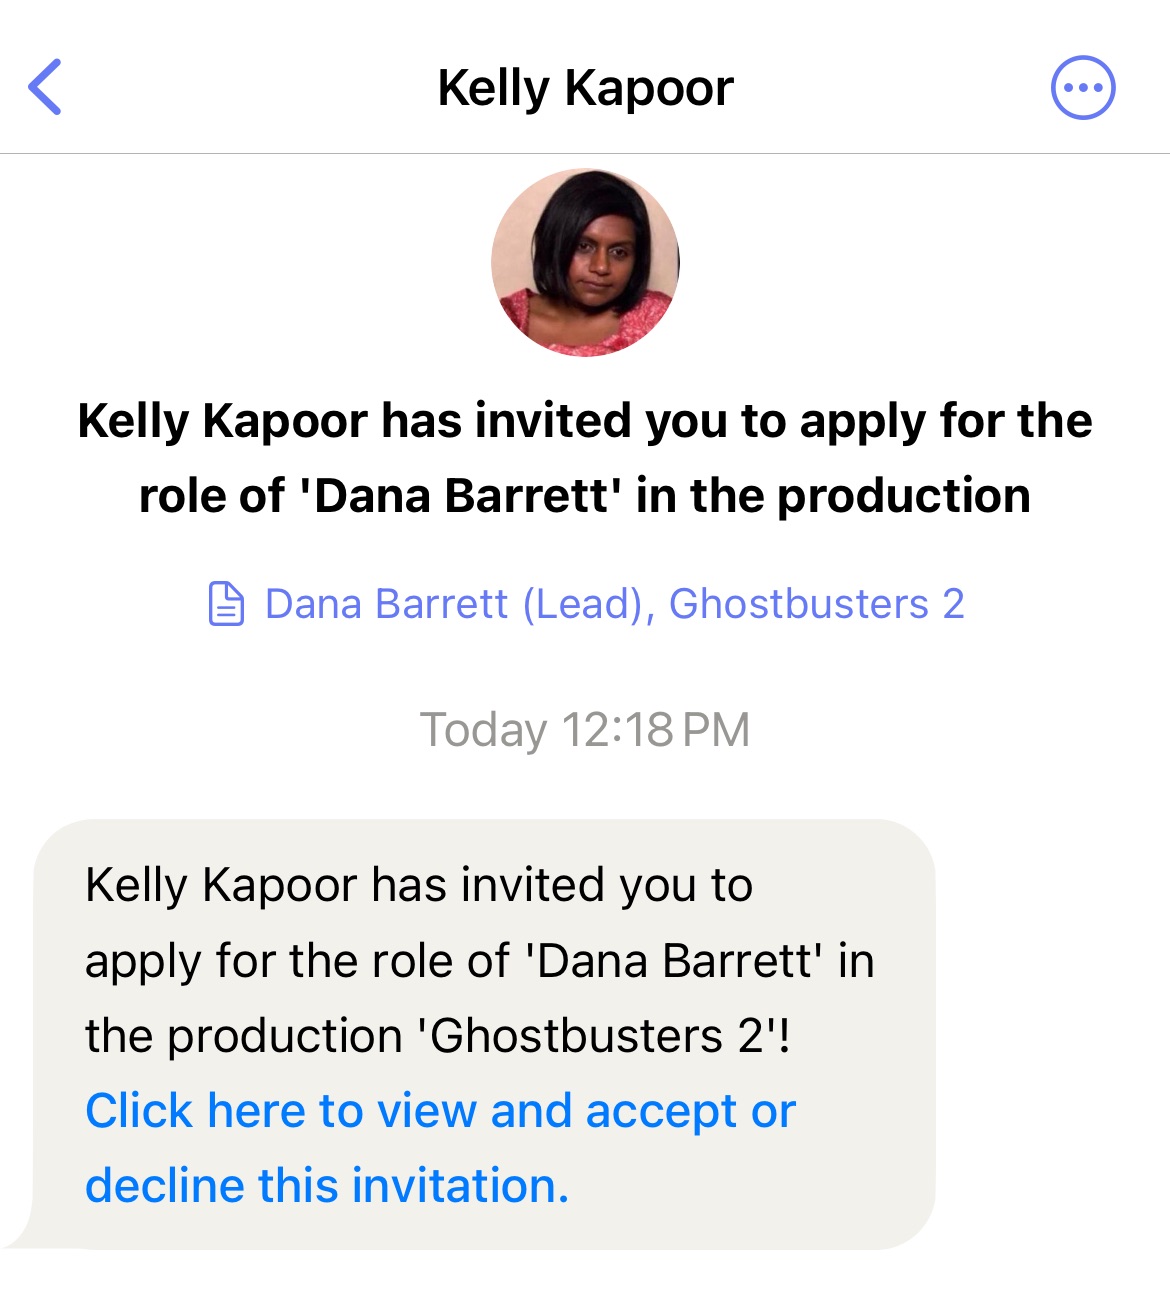Tap 'Ghostbusters 2' in the message bubble
This screenshot has width=1170, height=1293.
click(602, 1036)
